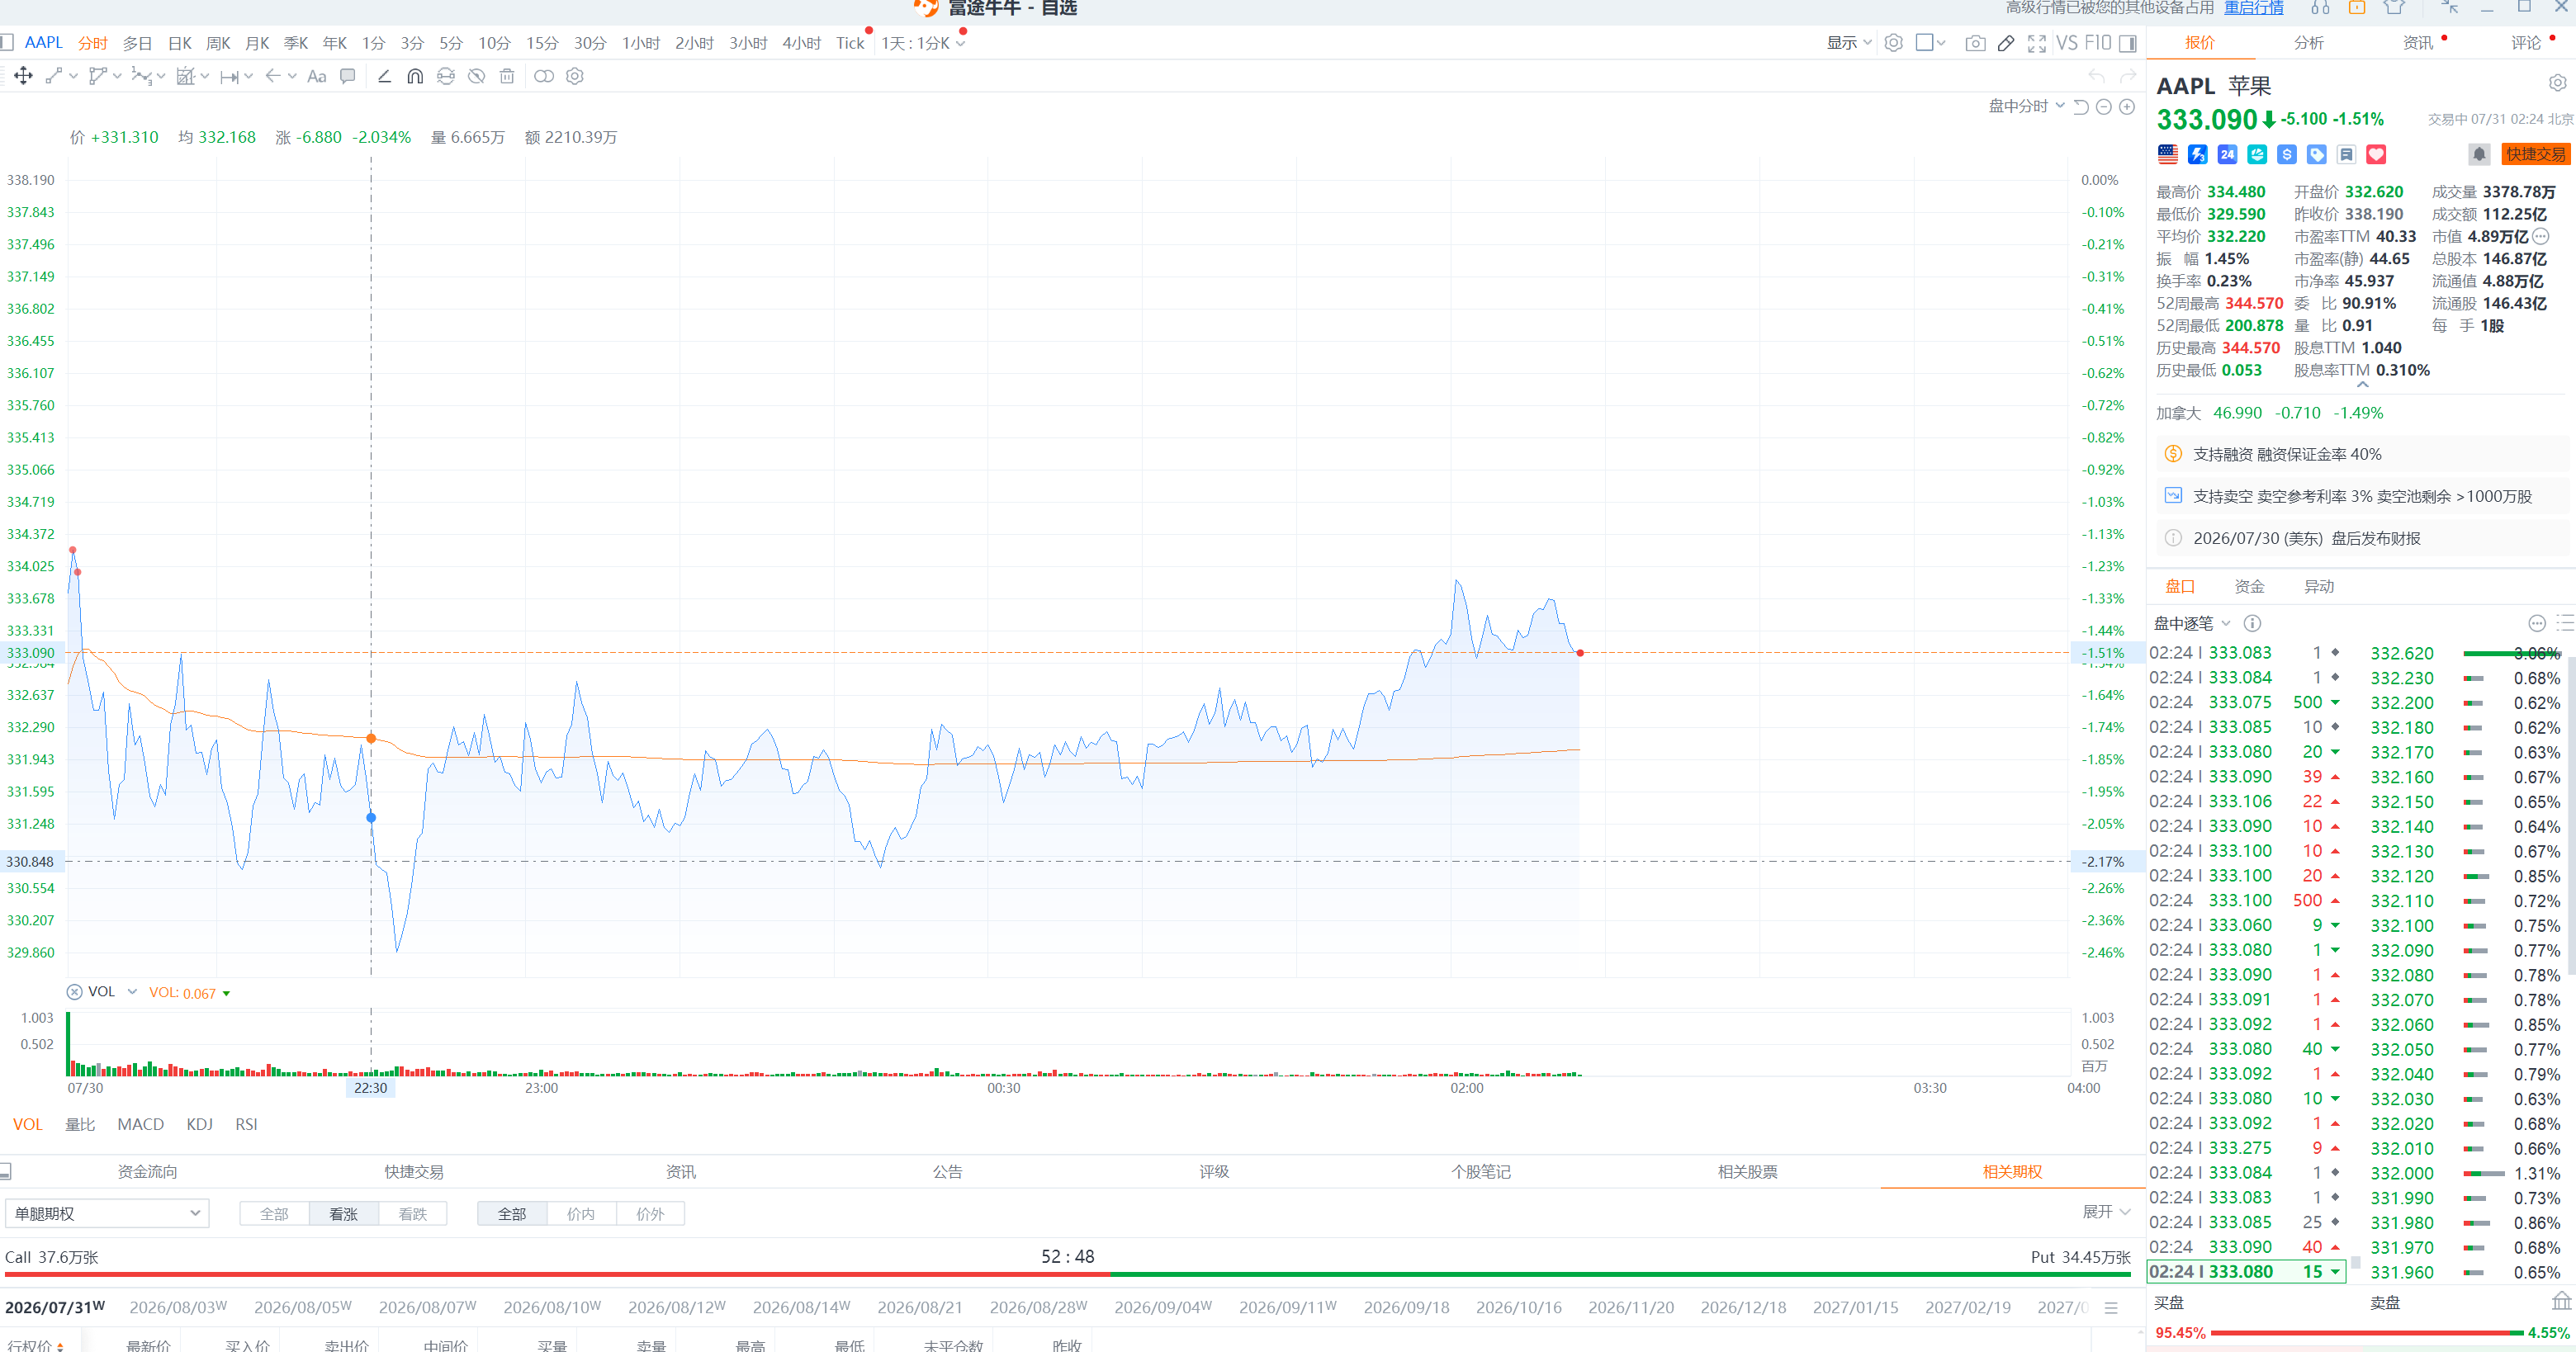The width and height of the screenshot is (2576, 1352).
Task: Toggle the drawing pencil icon
Action: coord(2006,43)
